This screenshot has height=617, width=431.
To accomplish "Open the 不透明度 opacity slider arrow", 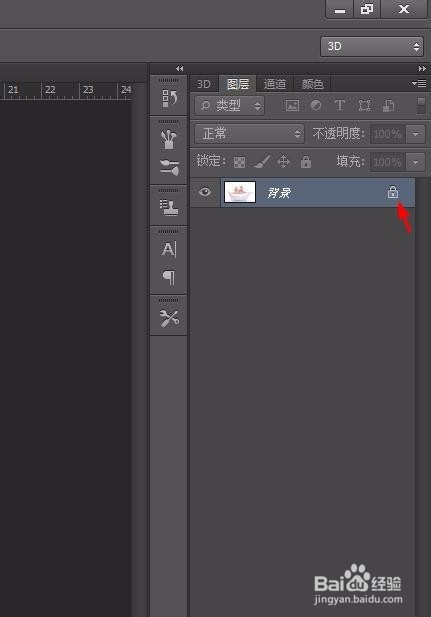I will [416, 134].
